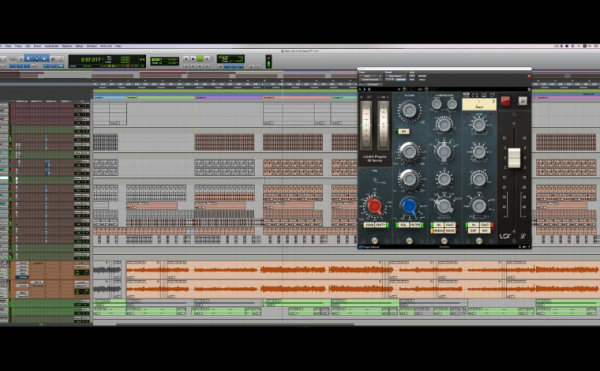Image resolution: width=600 pixels, height=371 pixels.
Task: Click the Stop transport button
Action: point(193,59)
